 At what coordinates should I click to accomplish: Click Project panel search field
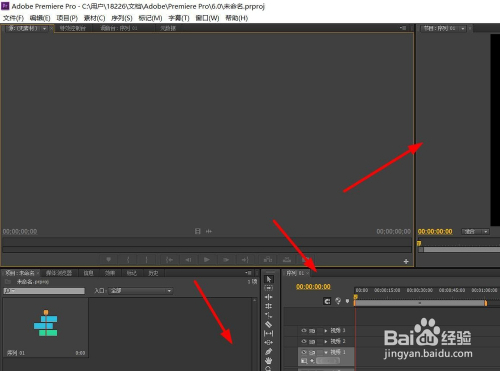click(44, 291)
